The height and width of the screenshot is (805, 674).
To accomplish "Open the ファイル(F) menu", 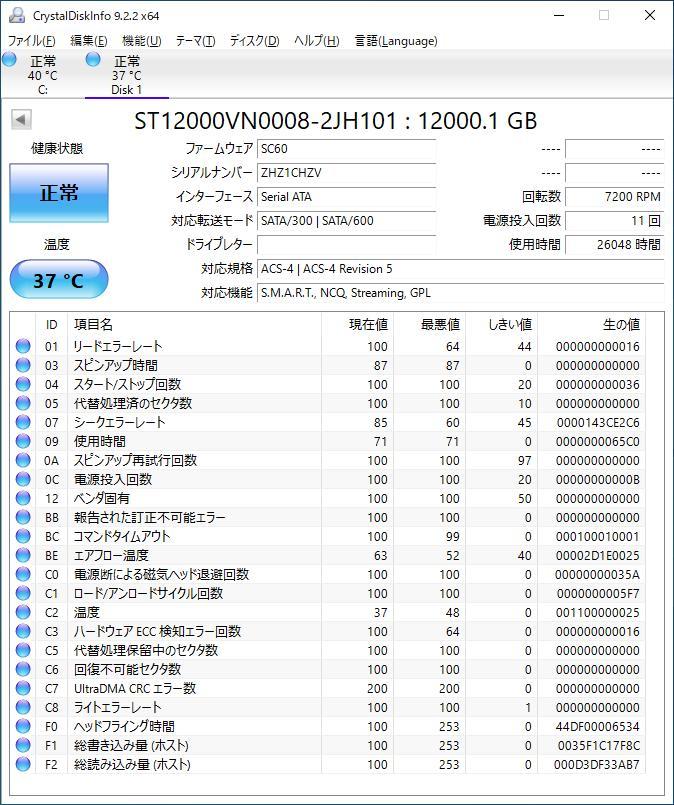I will [32, 41].
